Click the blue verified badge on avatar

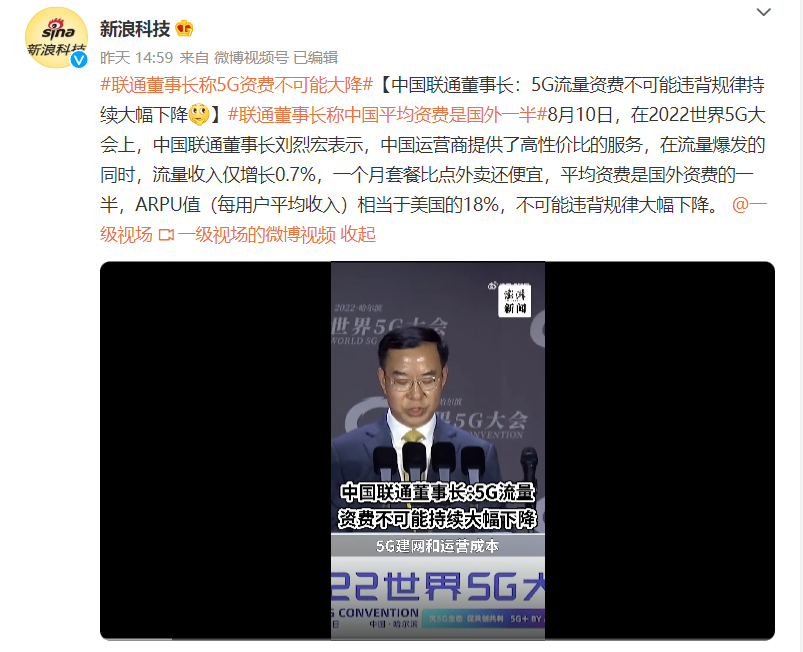pos(78,60)
